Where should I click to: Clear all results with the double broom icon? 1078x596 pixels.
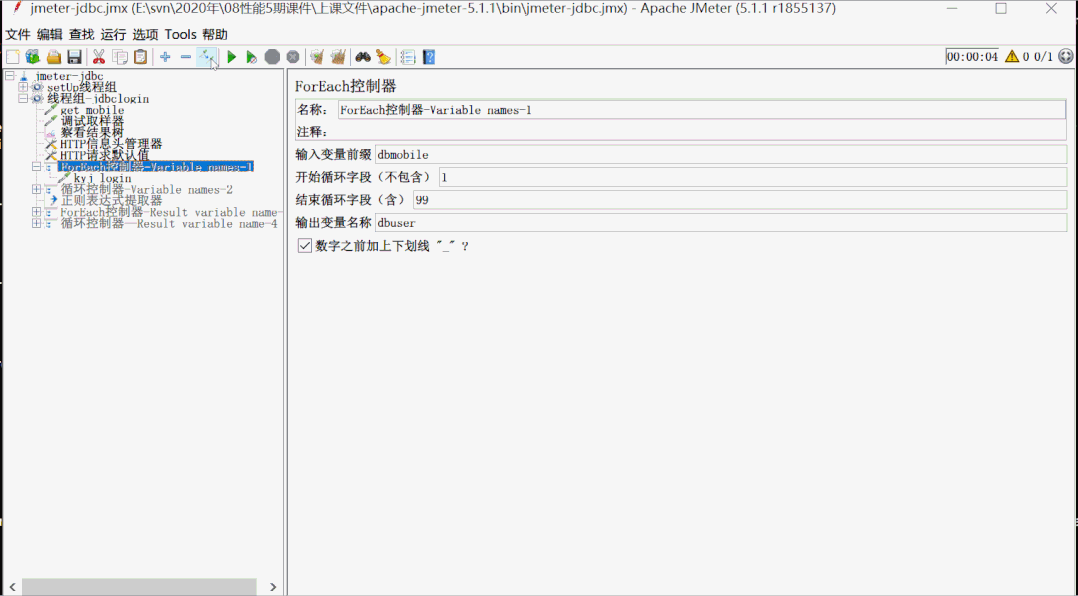coord(338,57)
